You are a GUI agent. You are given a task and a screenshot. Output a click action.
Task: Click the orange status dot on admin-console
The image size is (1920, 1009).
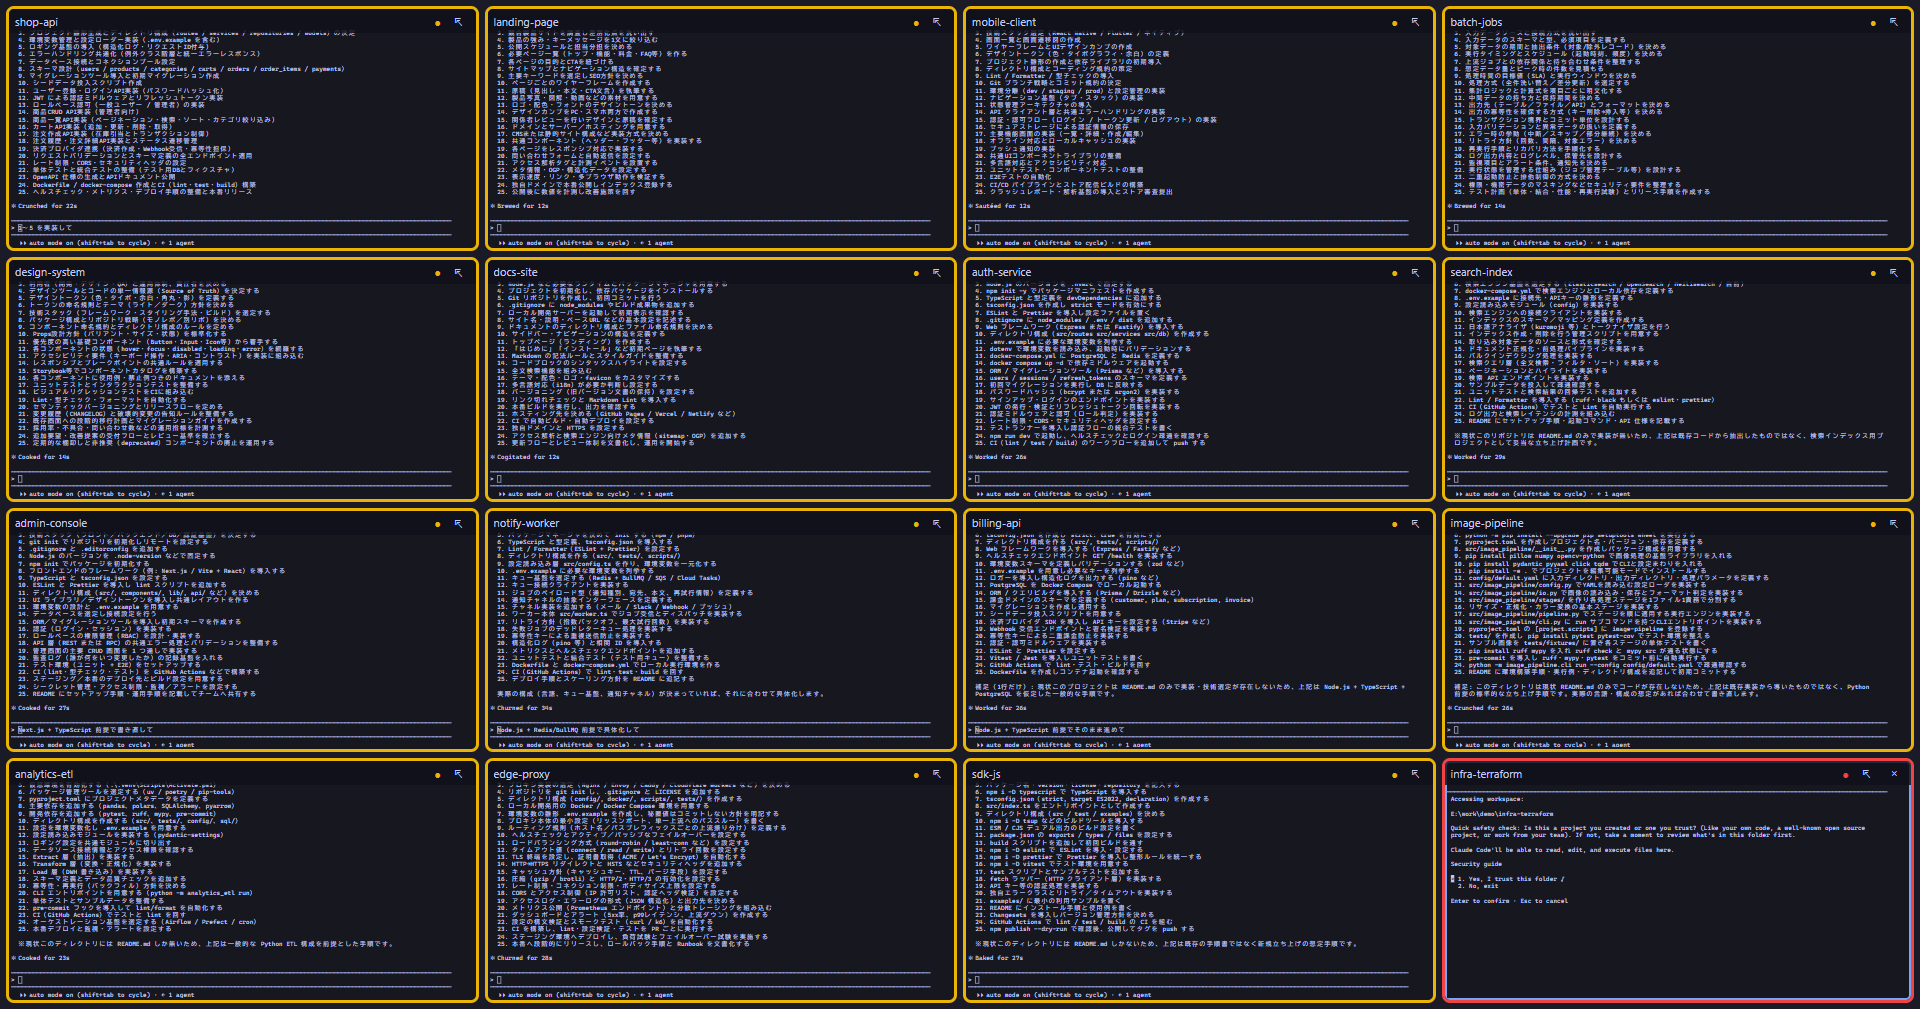[x=437, y=524]
